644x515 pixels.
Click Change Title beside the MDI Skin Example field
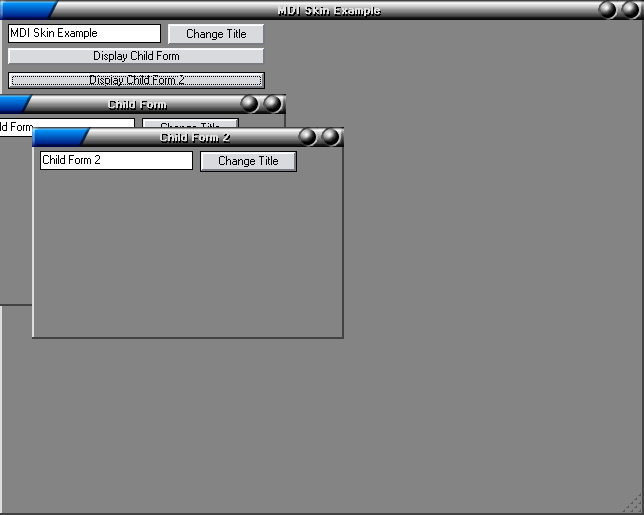pos(216,34)
